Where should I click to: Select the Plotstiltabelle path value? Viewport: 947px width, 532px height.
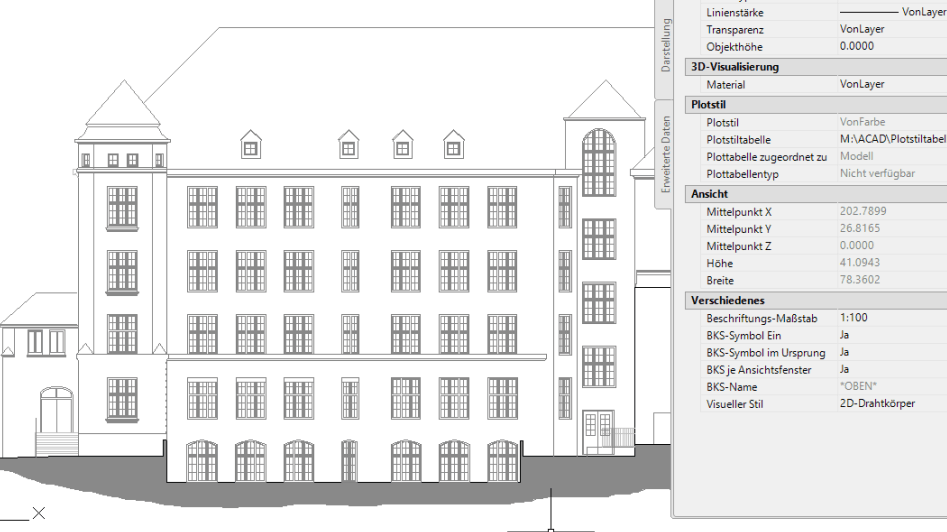(890, 139)
